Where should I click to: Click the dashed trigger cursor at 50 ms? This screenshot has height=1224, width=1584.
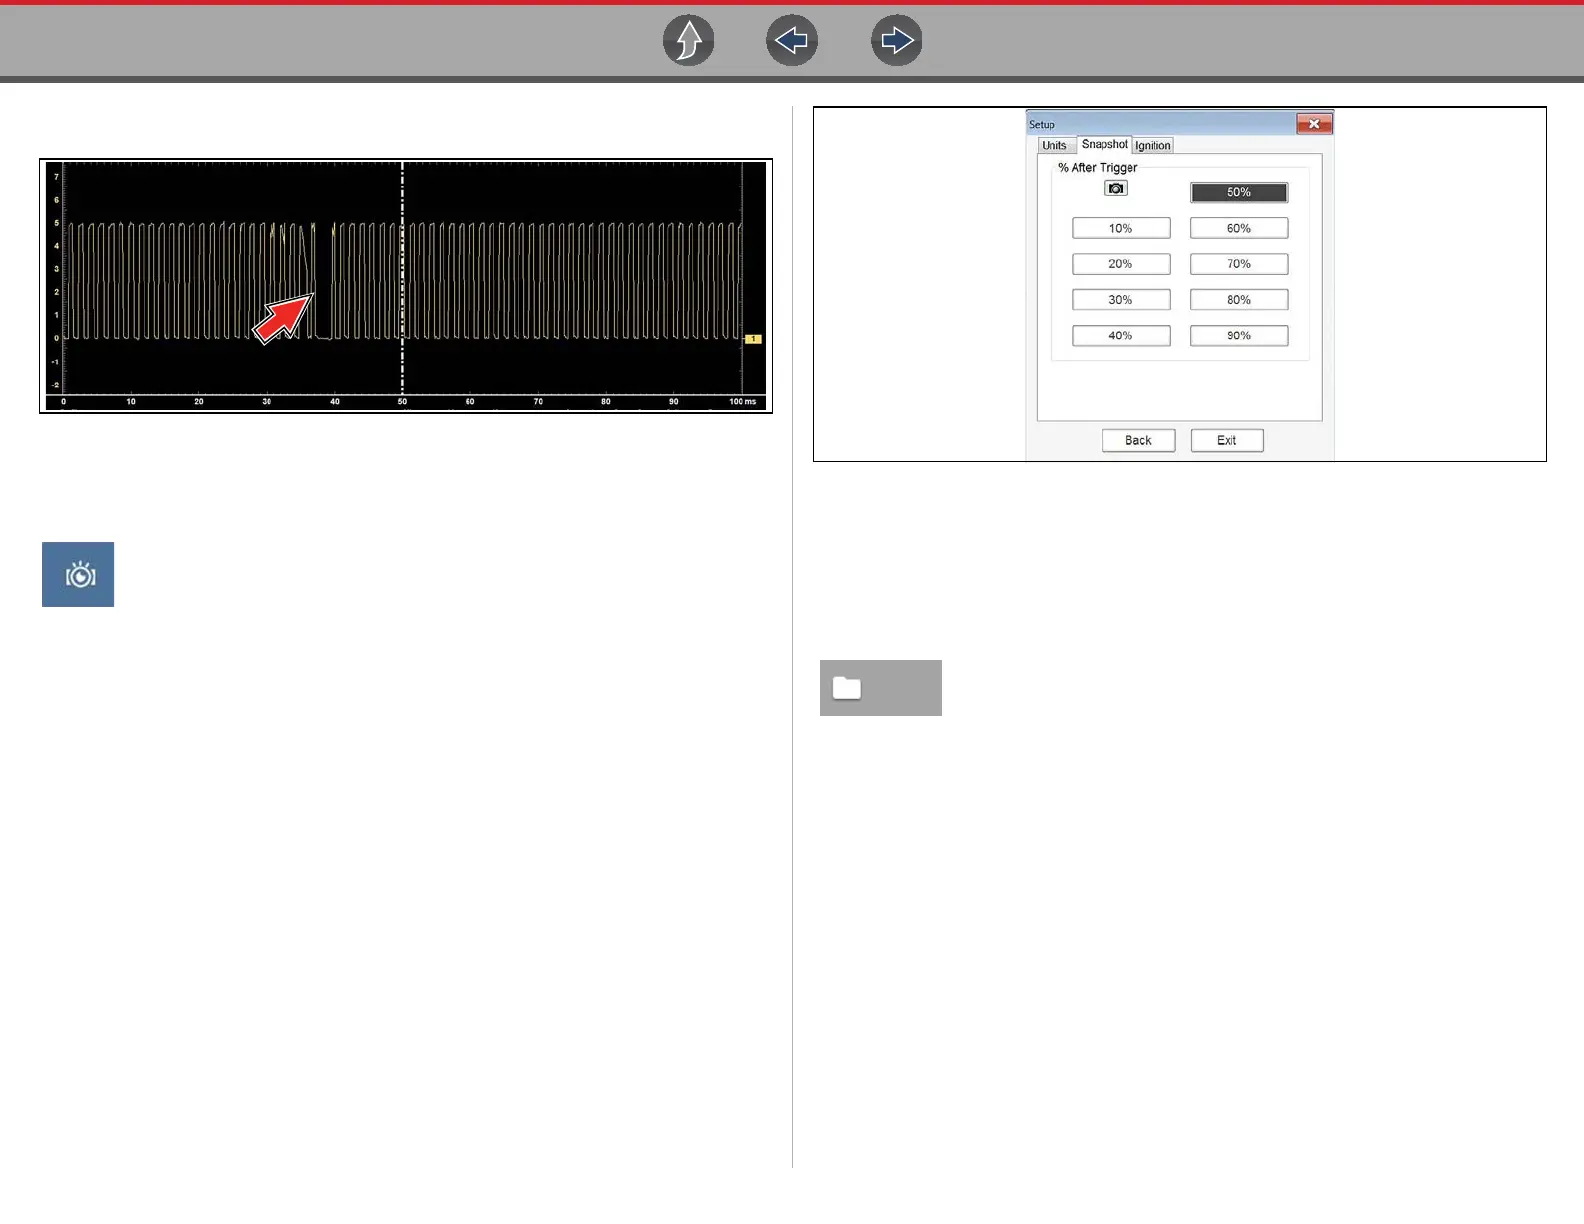coord(402,278)
